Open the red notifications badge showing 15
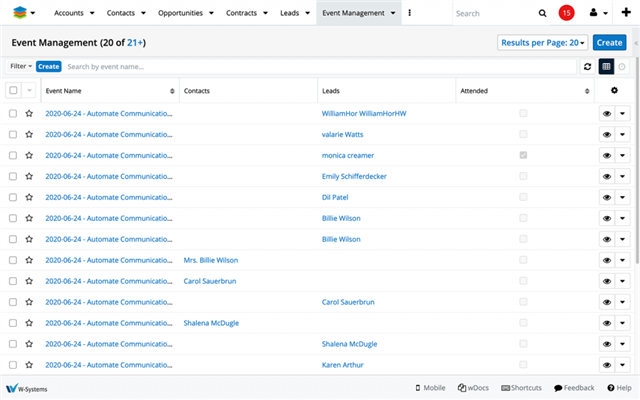Screen dimensions: 640x400 [x=566, y=13]
